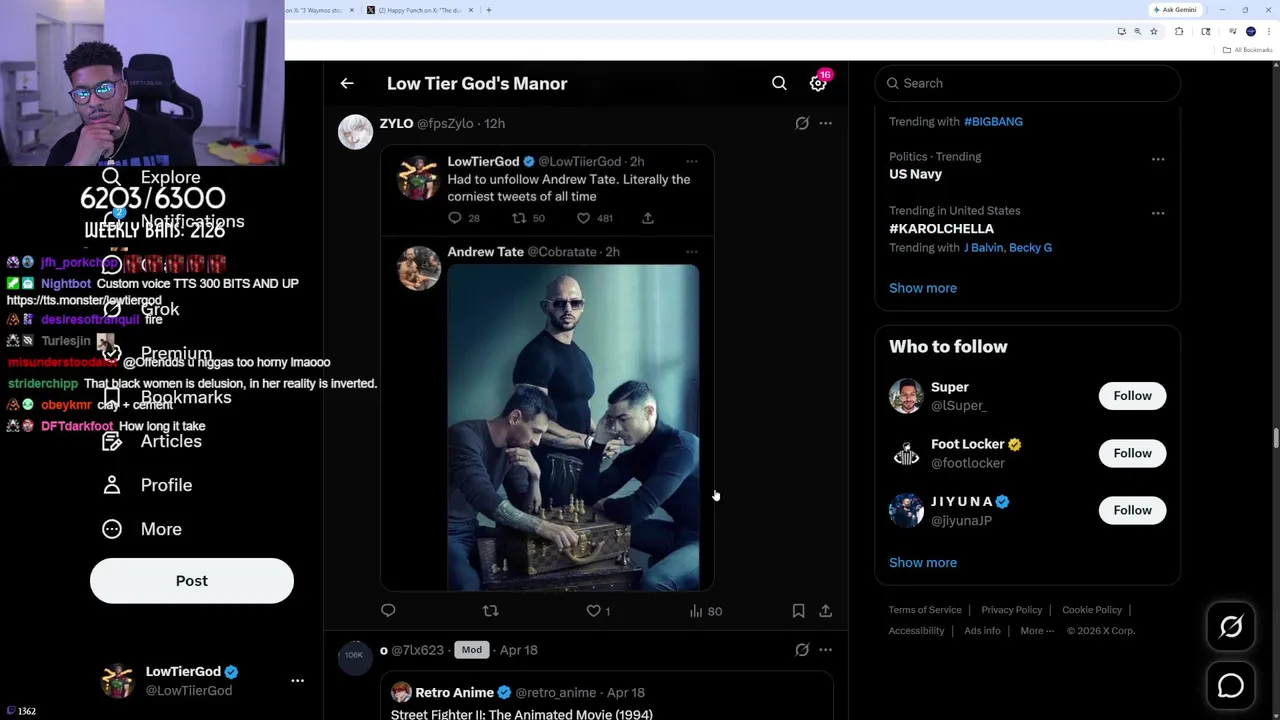Bookmark ZYLO's post
Screen dimensions: 1280x720
798,611
